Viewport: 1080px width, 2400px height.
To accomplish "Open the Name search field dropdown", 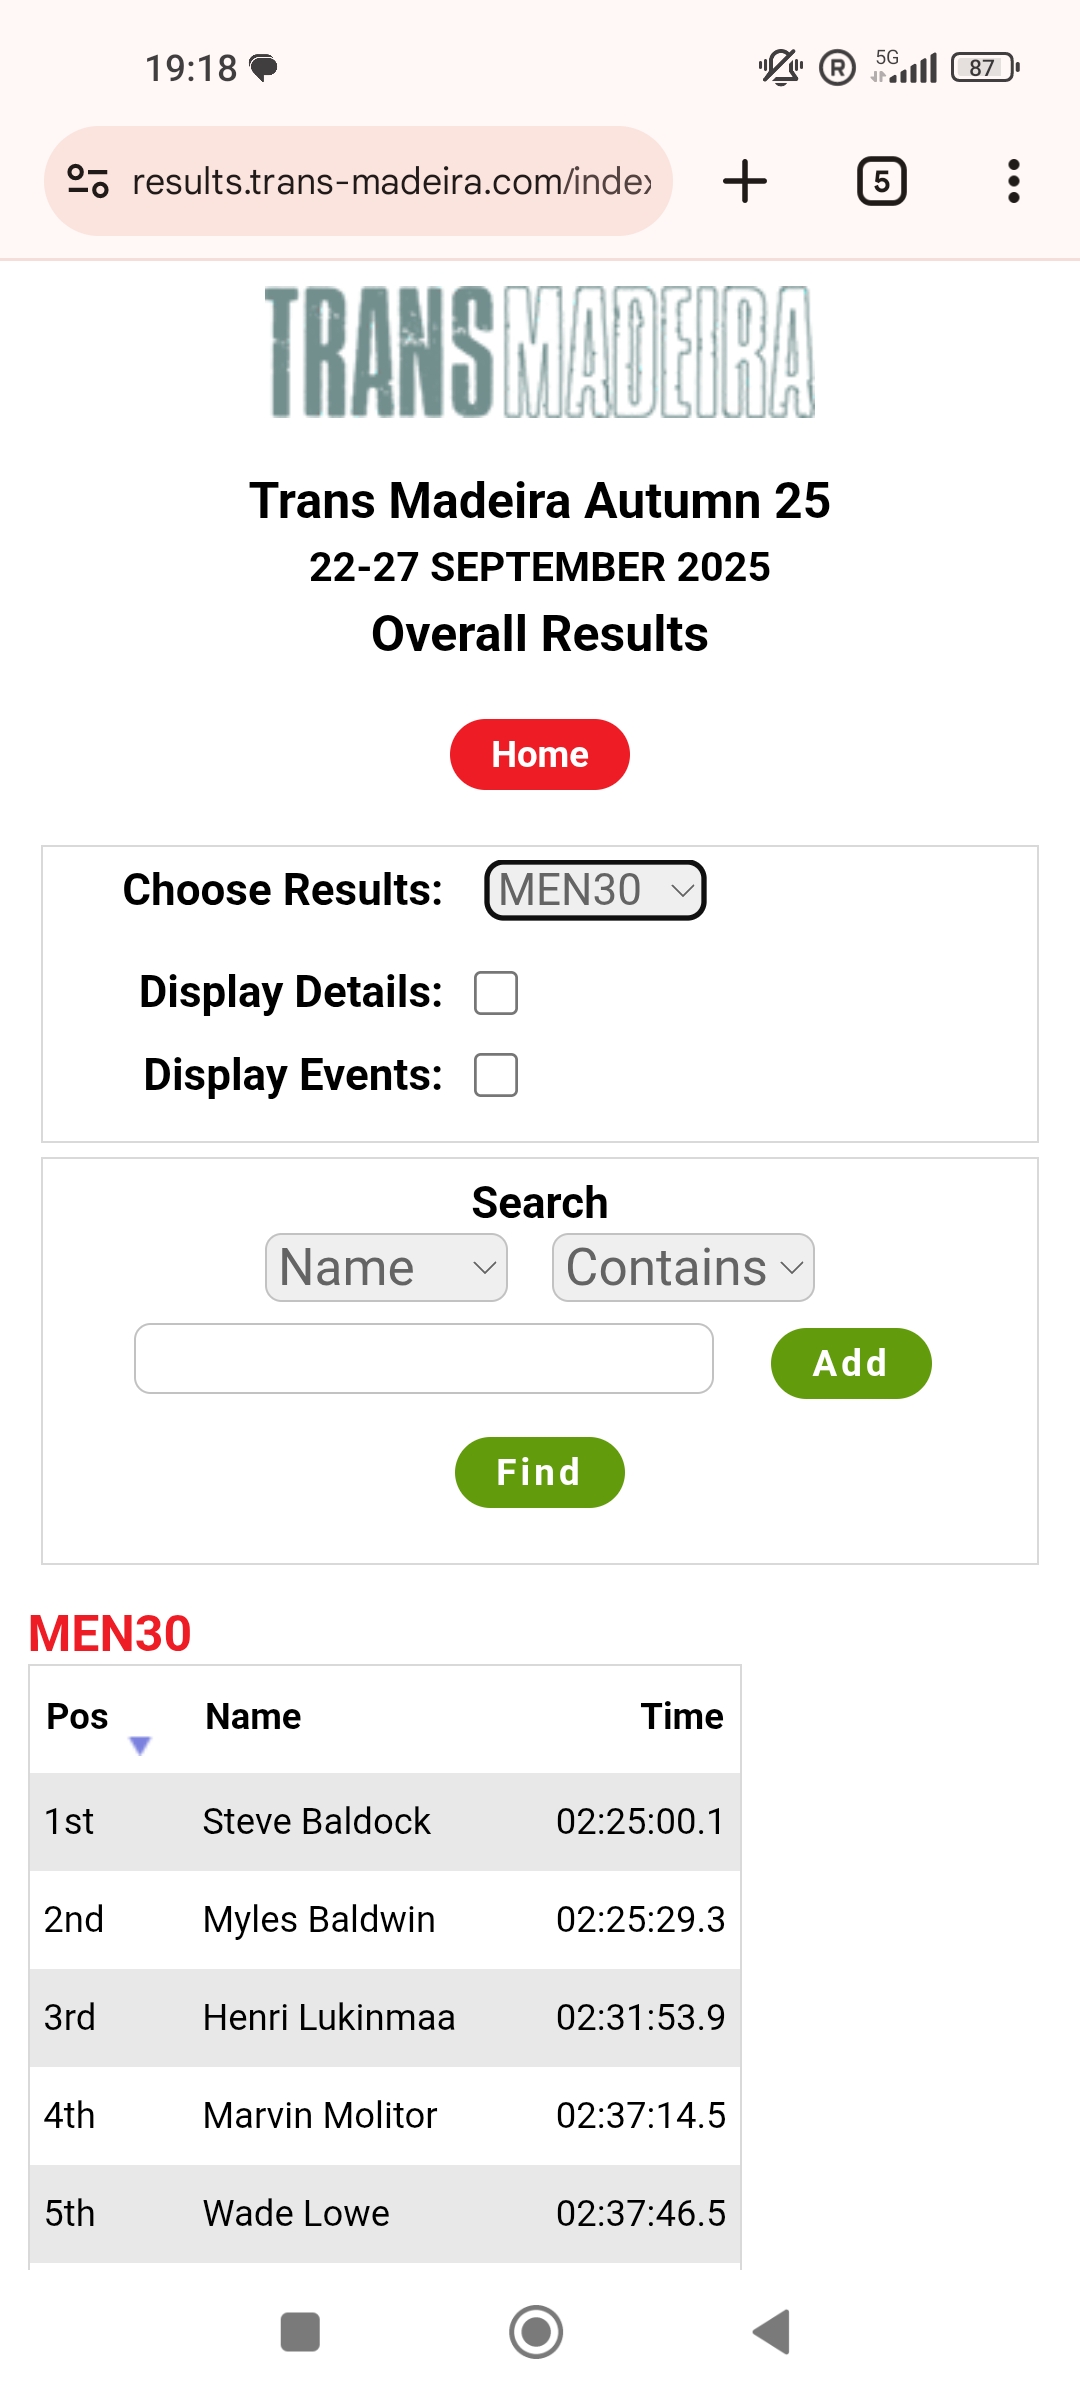I will (386, 1268).
